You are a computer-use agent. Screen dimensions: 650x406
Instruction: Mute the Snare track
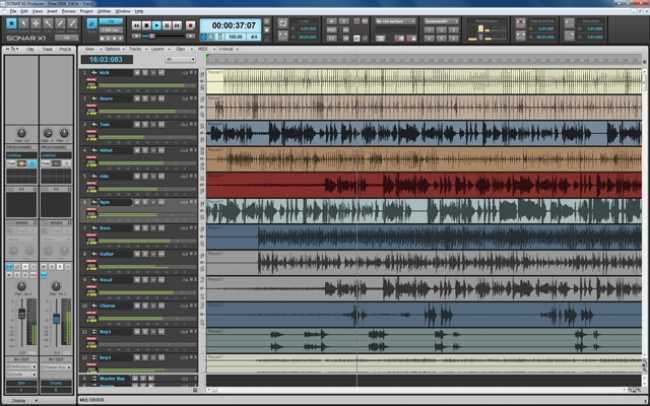click(137, 99)
